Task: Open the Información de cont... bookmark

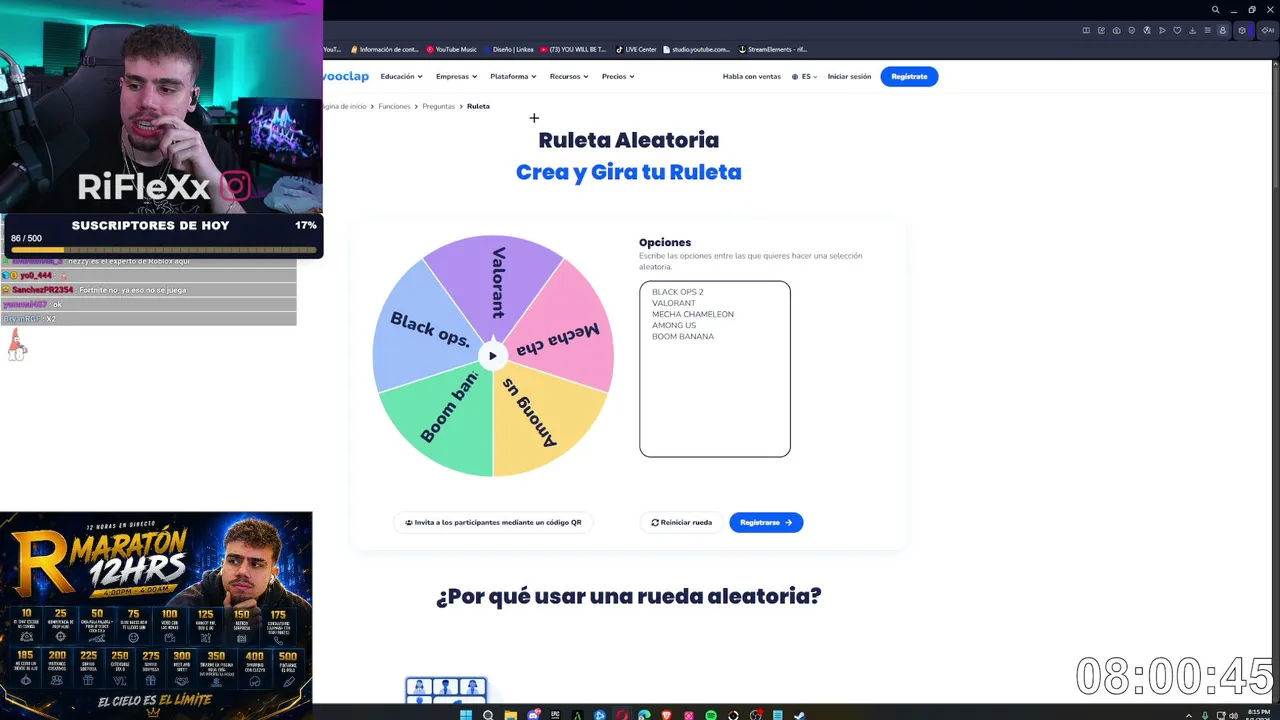Action: click(384, 49)
